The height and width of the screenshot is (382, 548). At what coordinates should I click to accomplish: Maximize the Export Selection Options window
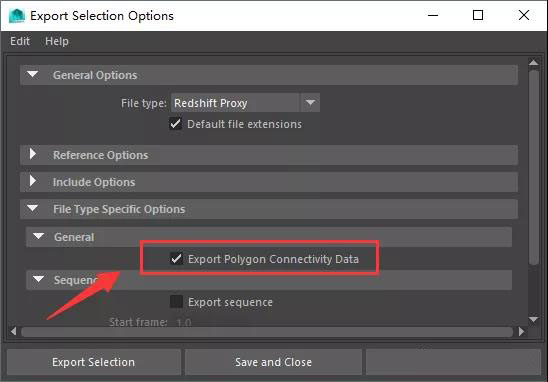coord(478,15)
